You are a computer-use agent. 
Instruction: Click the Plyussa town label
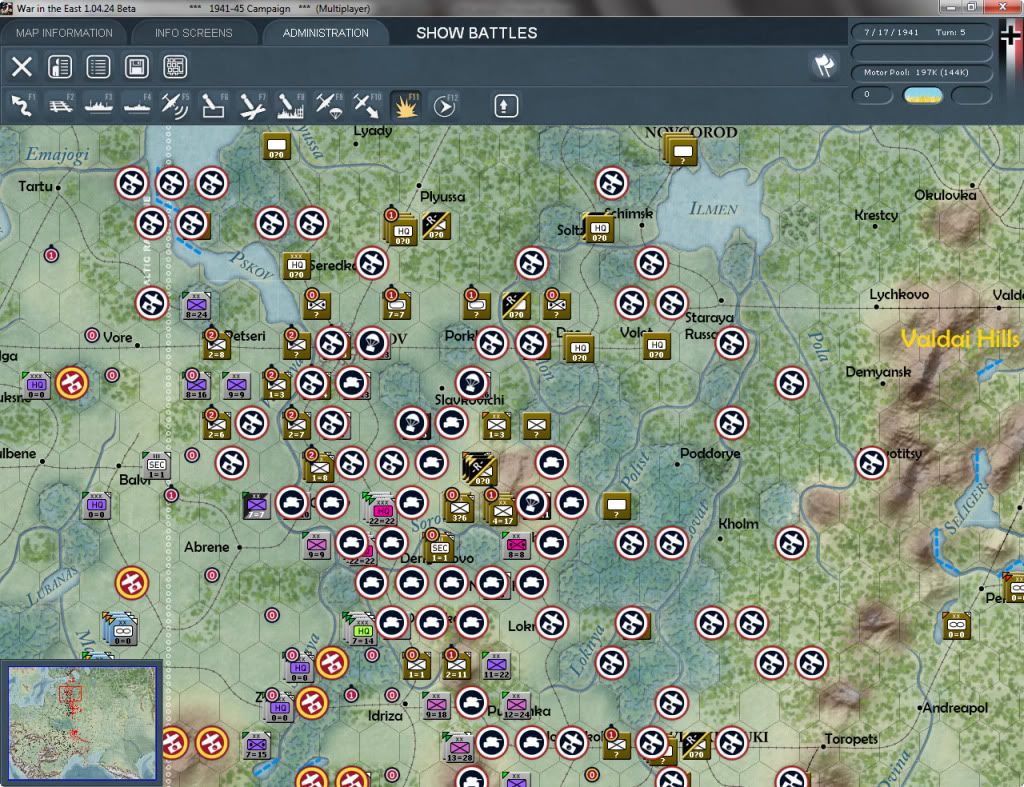pos(443,197)
